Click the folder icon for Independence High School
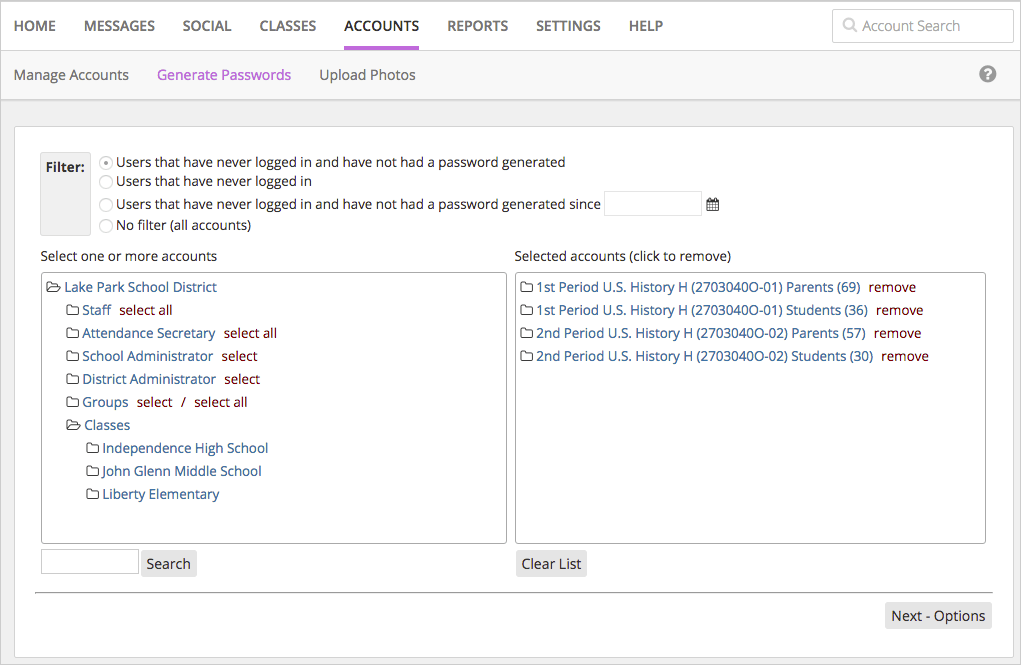 pyautogui.click(x=92, y=448)
